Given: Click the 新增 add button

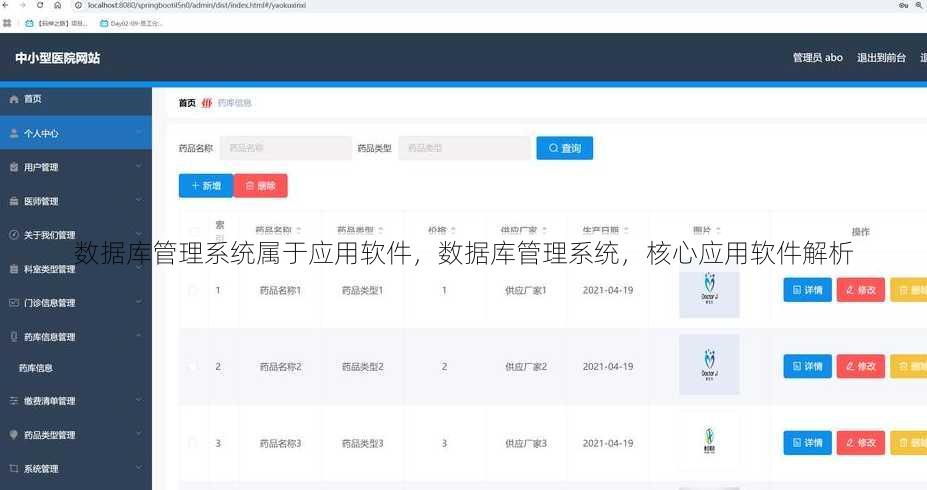Looking at the screenshot, I should pos(206,186).
